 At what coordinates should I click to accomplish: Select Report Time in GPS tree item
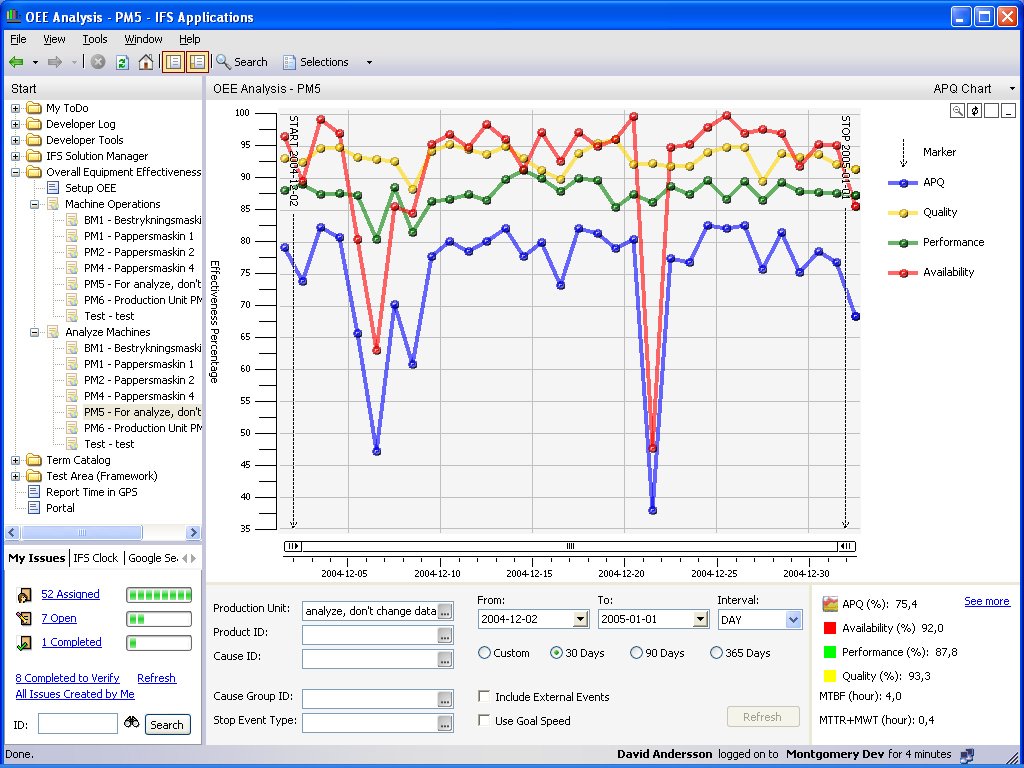point(91,492)
